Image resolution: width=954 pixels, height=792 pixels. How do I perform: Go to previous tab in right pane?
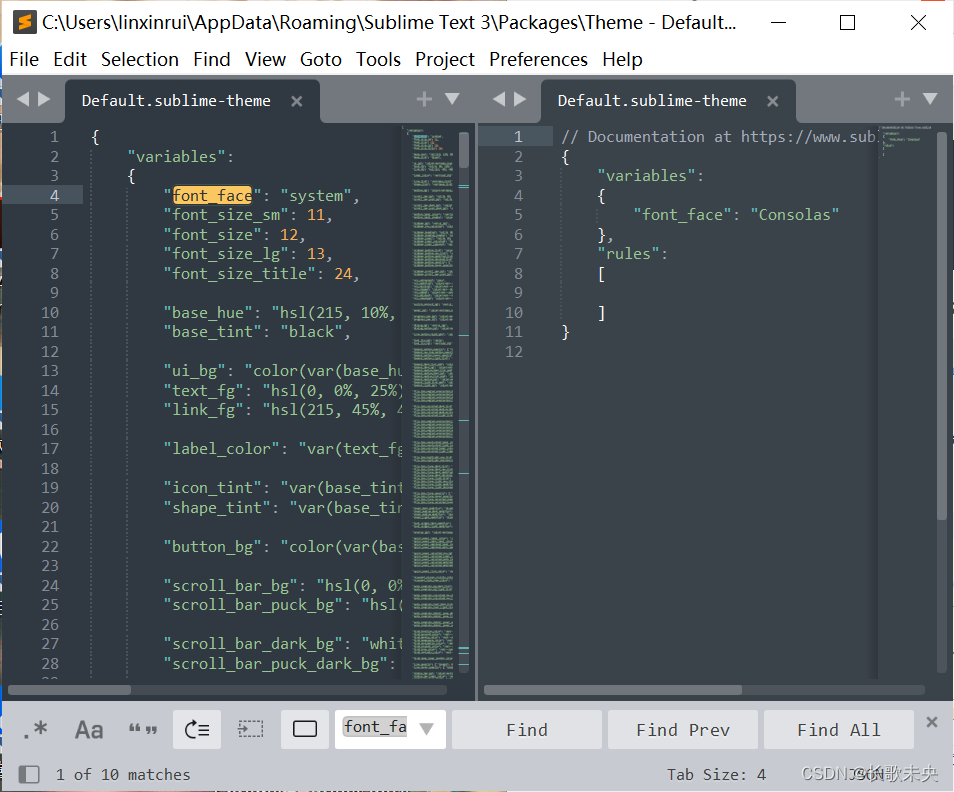(x=499, y=99)
